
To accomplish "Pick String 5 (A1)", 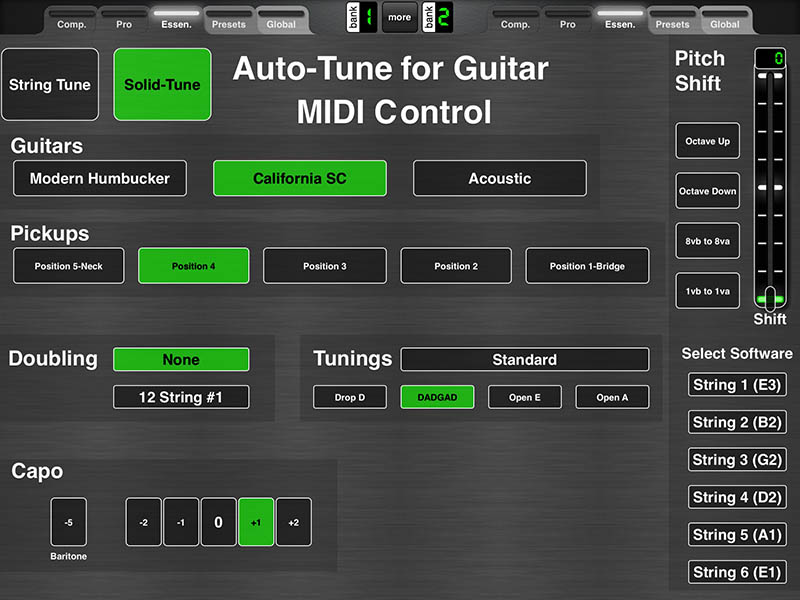I will 737,535.
